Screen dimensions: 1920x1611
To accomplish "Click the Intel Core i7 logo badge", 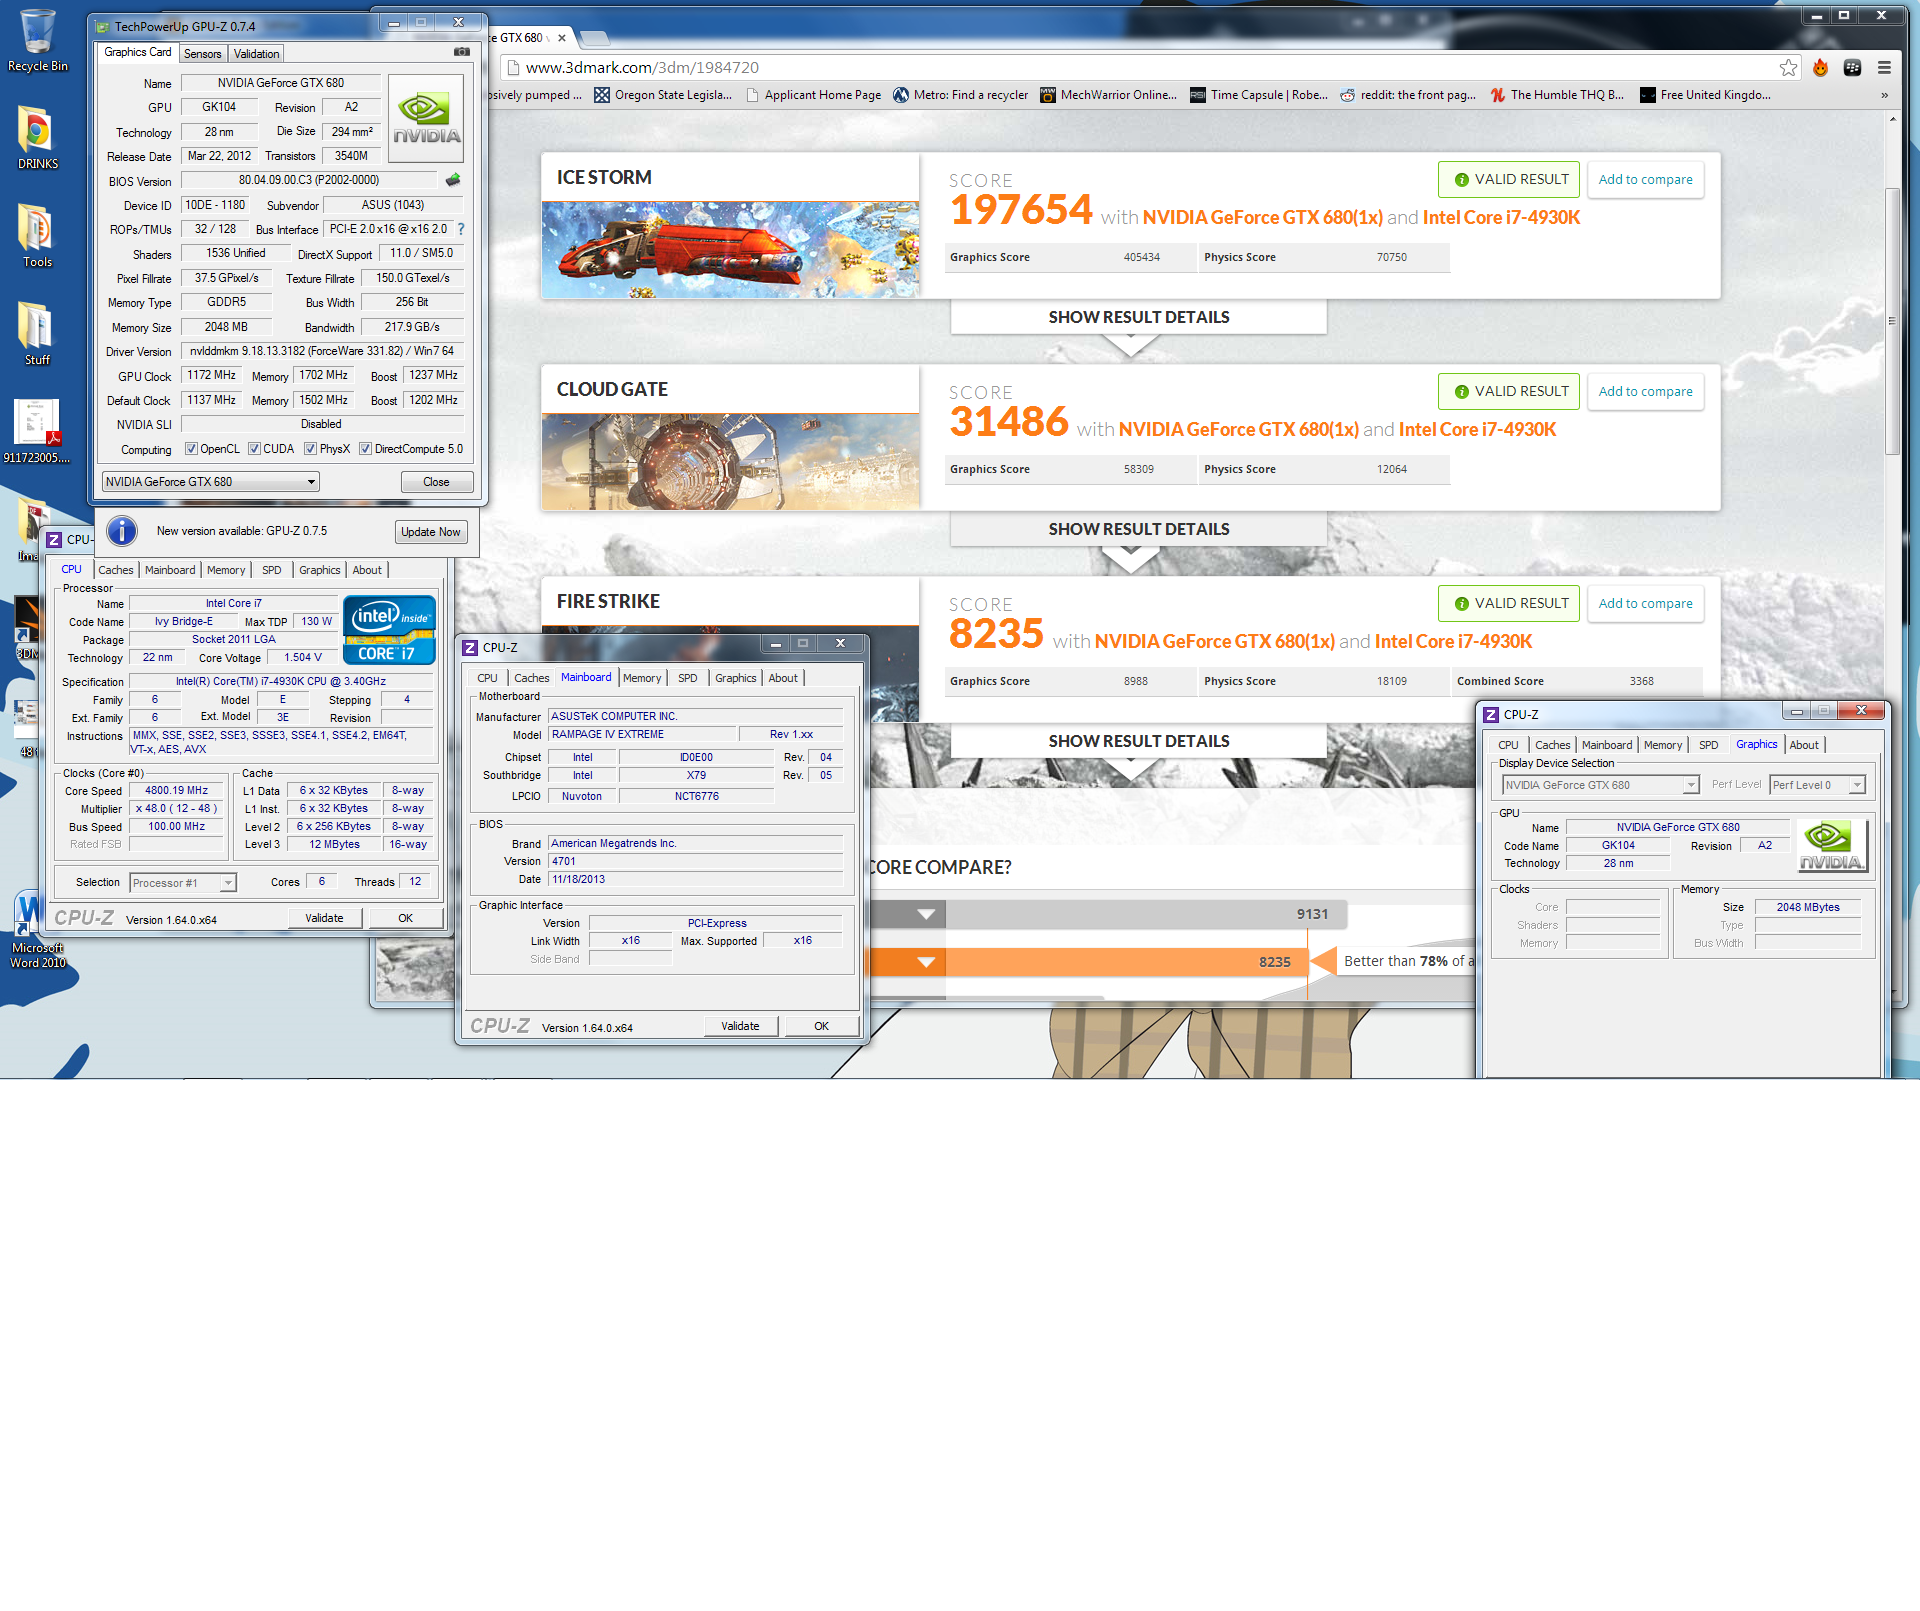I will tap(389, 629).
